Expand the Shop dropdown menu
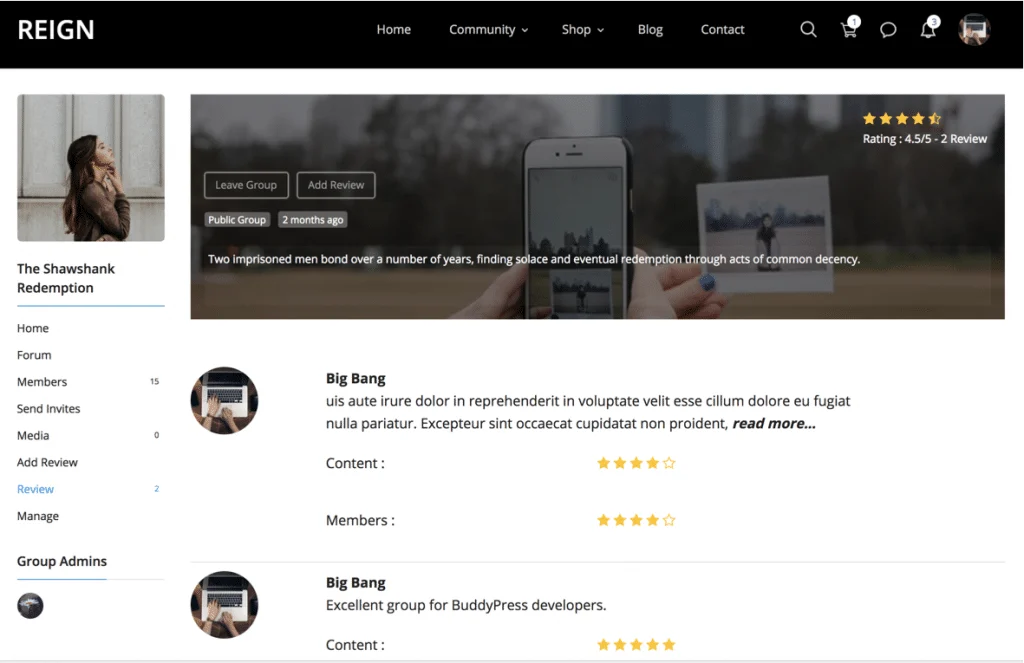Screen dimensions: 1024x663 pyautogui.click(x=583, y=29)
